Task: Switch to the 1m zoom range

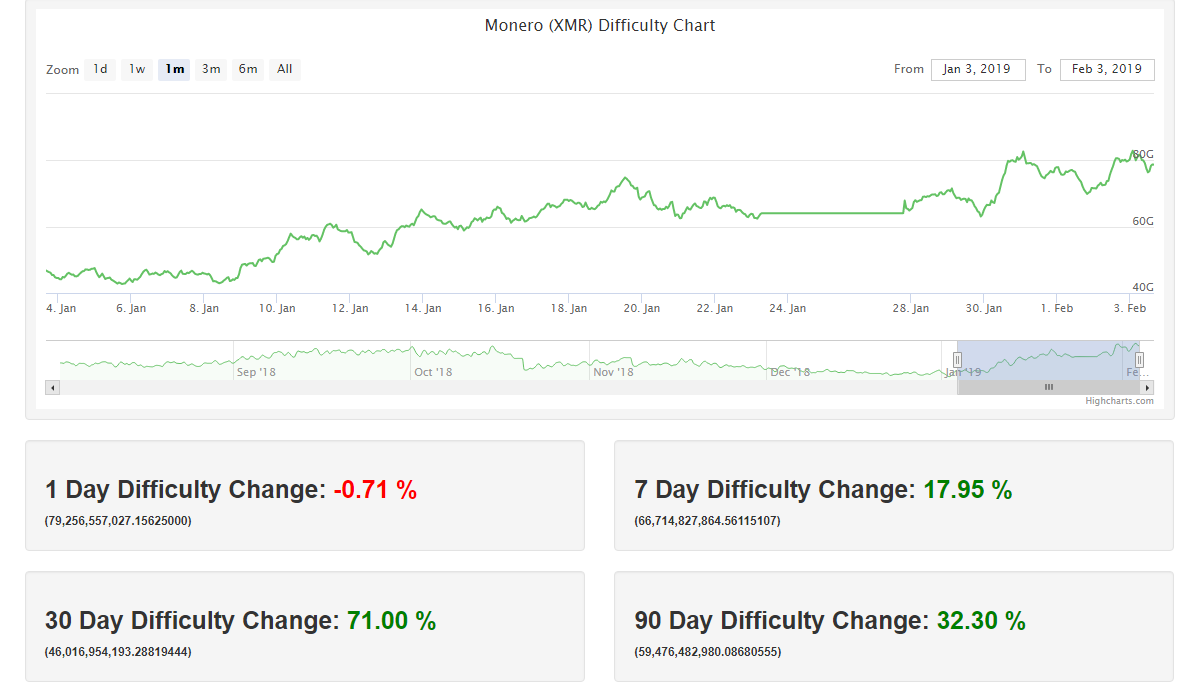Action: (174, 69)
